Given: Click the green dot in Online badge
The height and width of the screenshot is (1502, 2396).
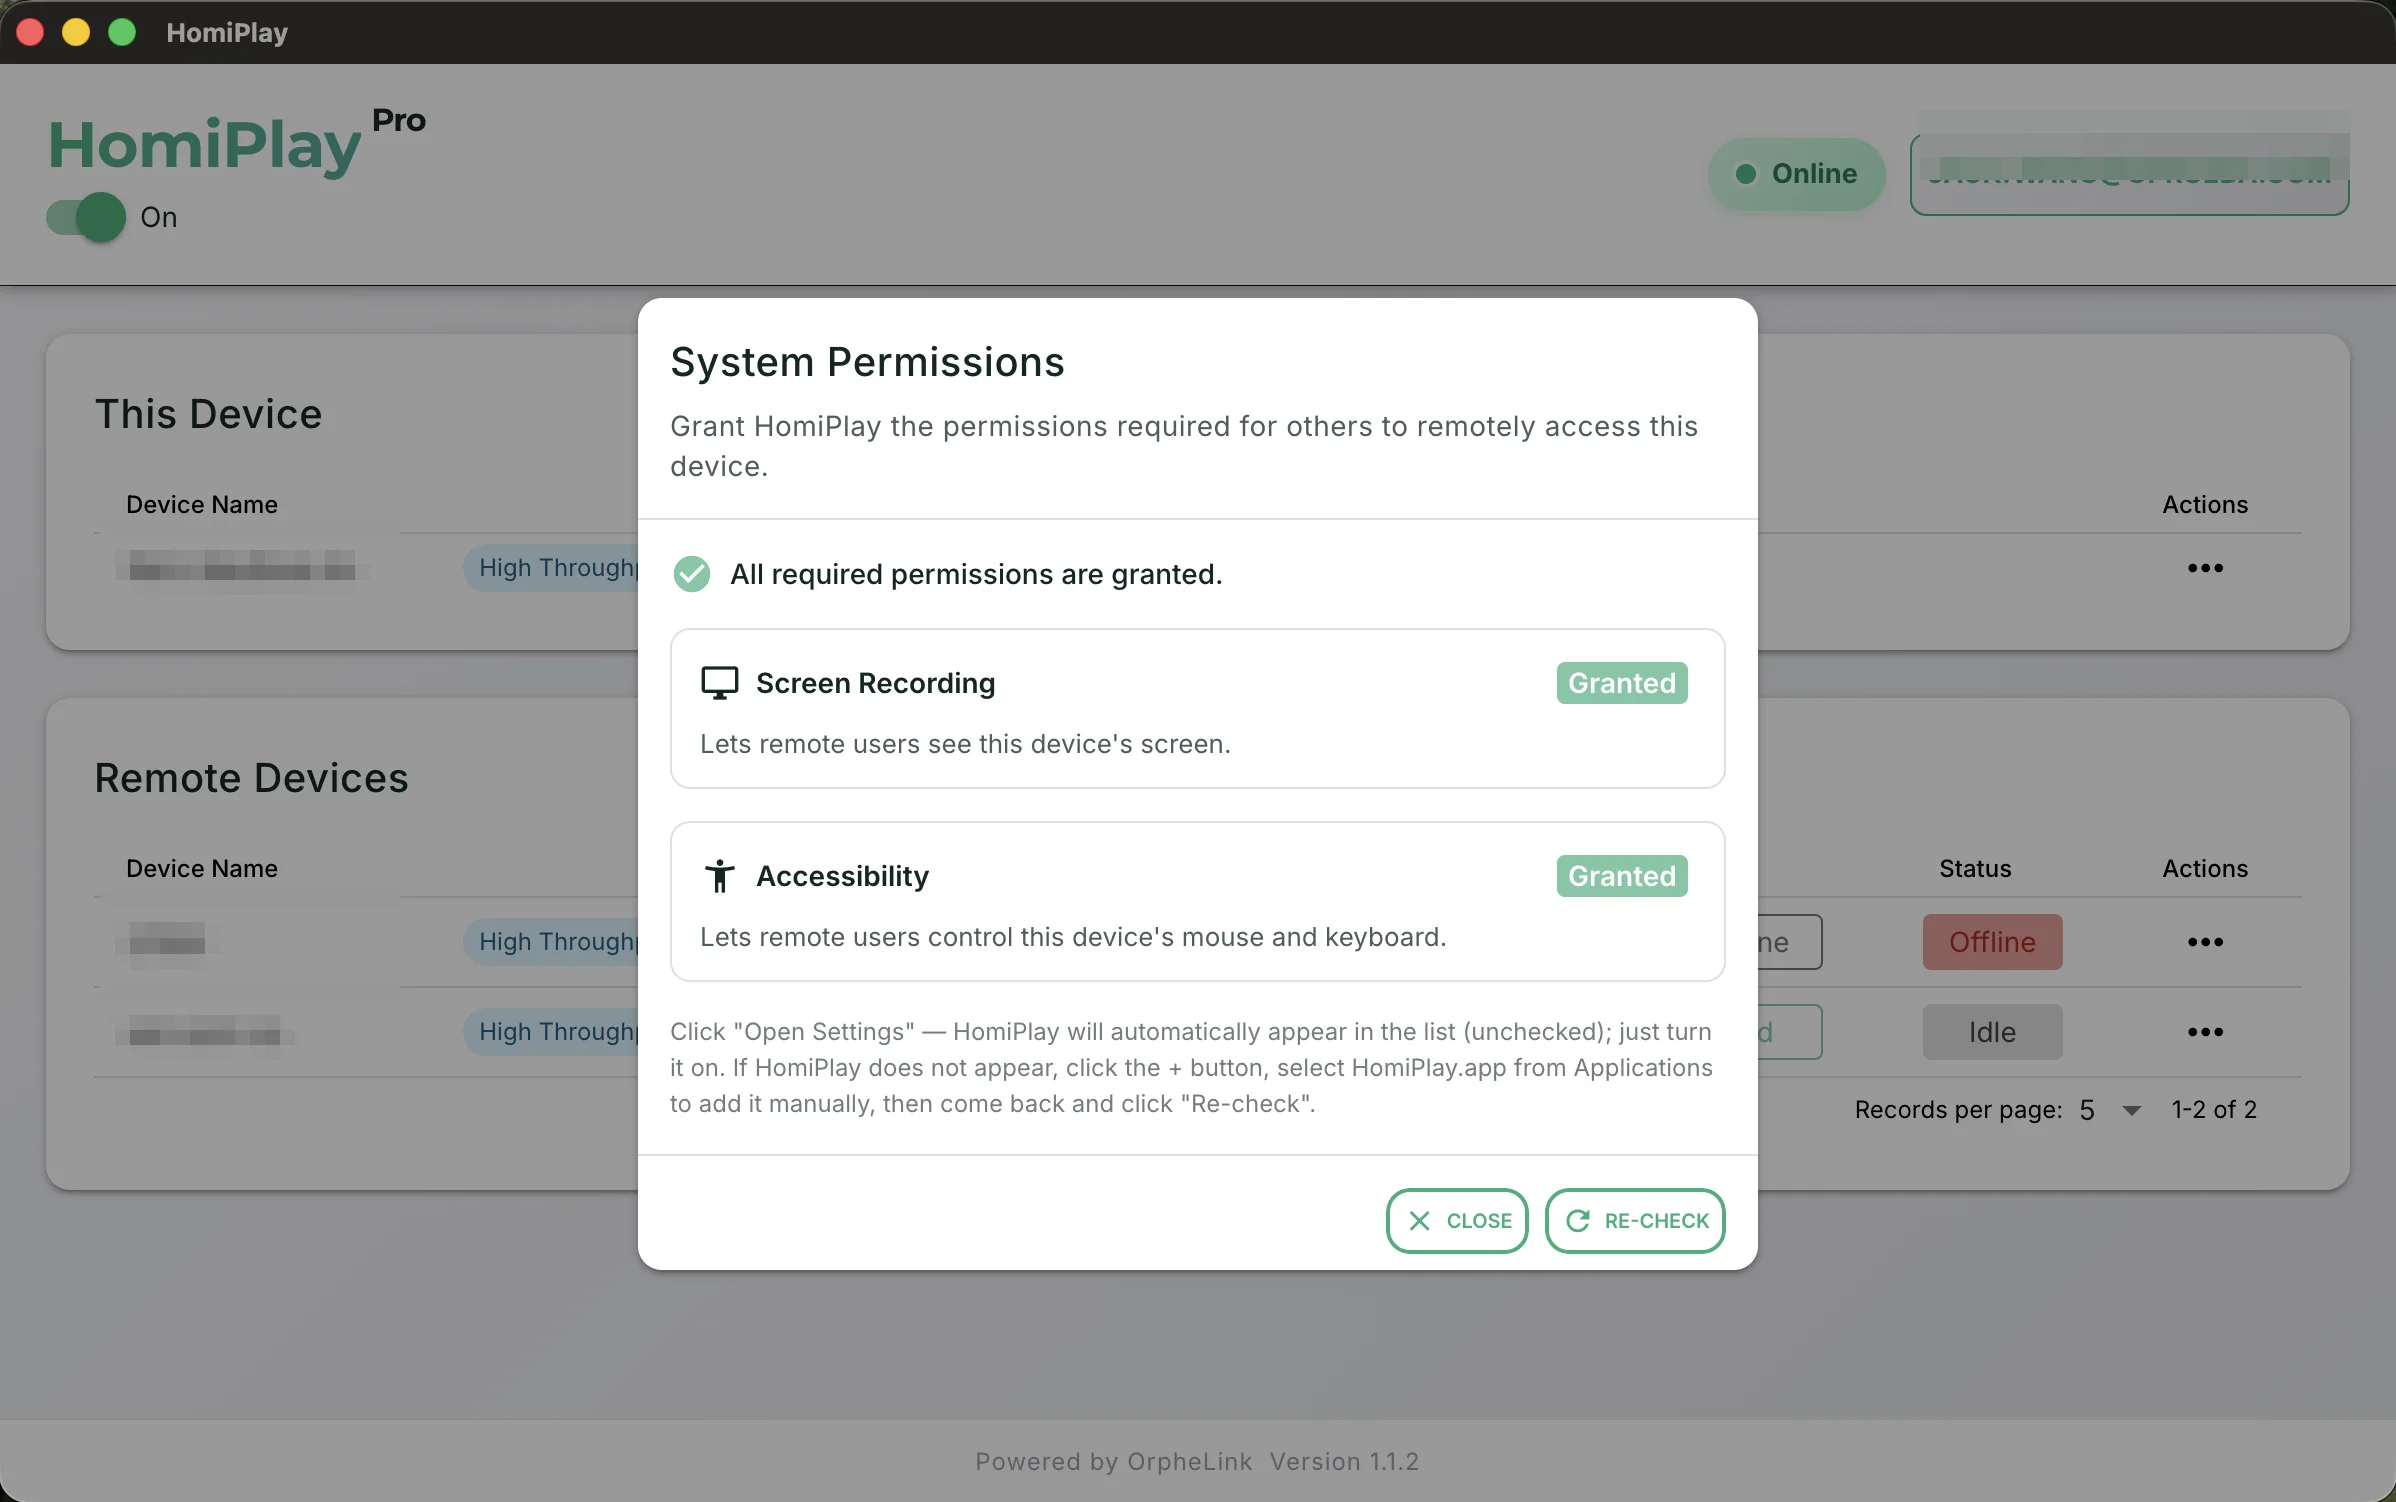Looking at the screenshot, I should coord(1746,174).
